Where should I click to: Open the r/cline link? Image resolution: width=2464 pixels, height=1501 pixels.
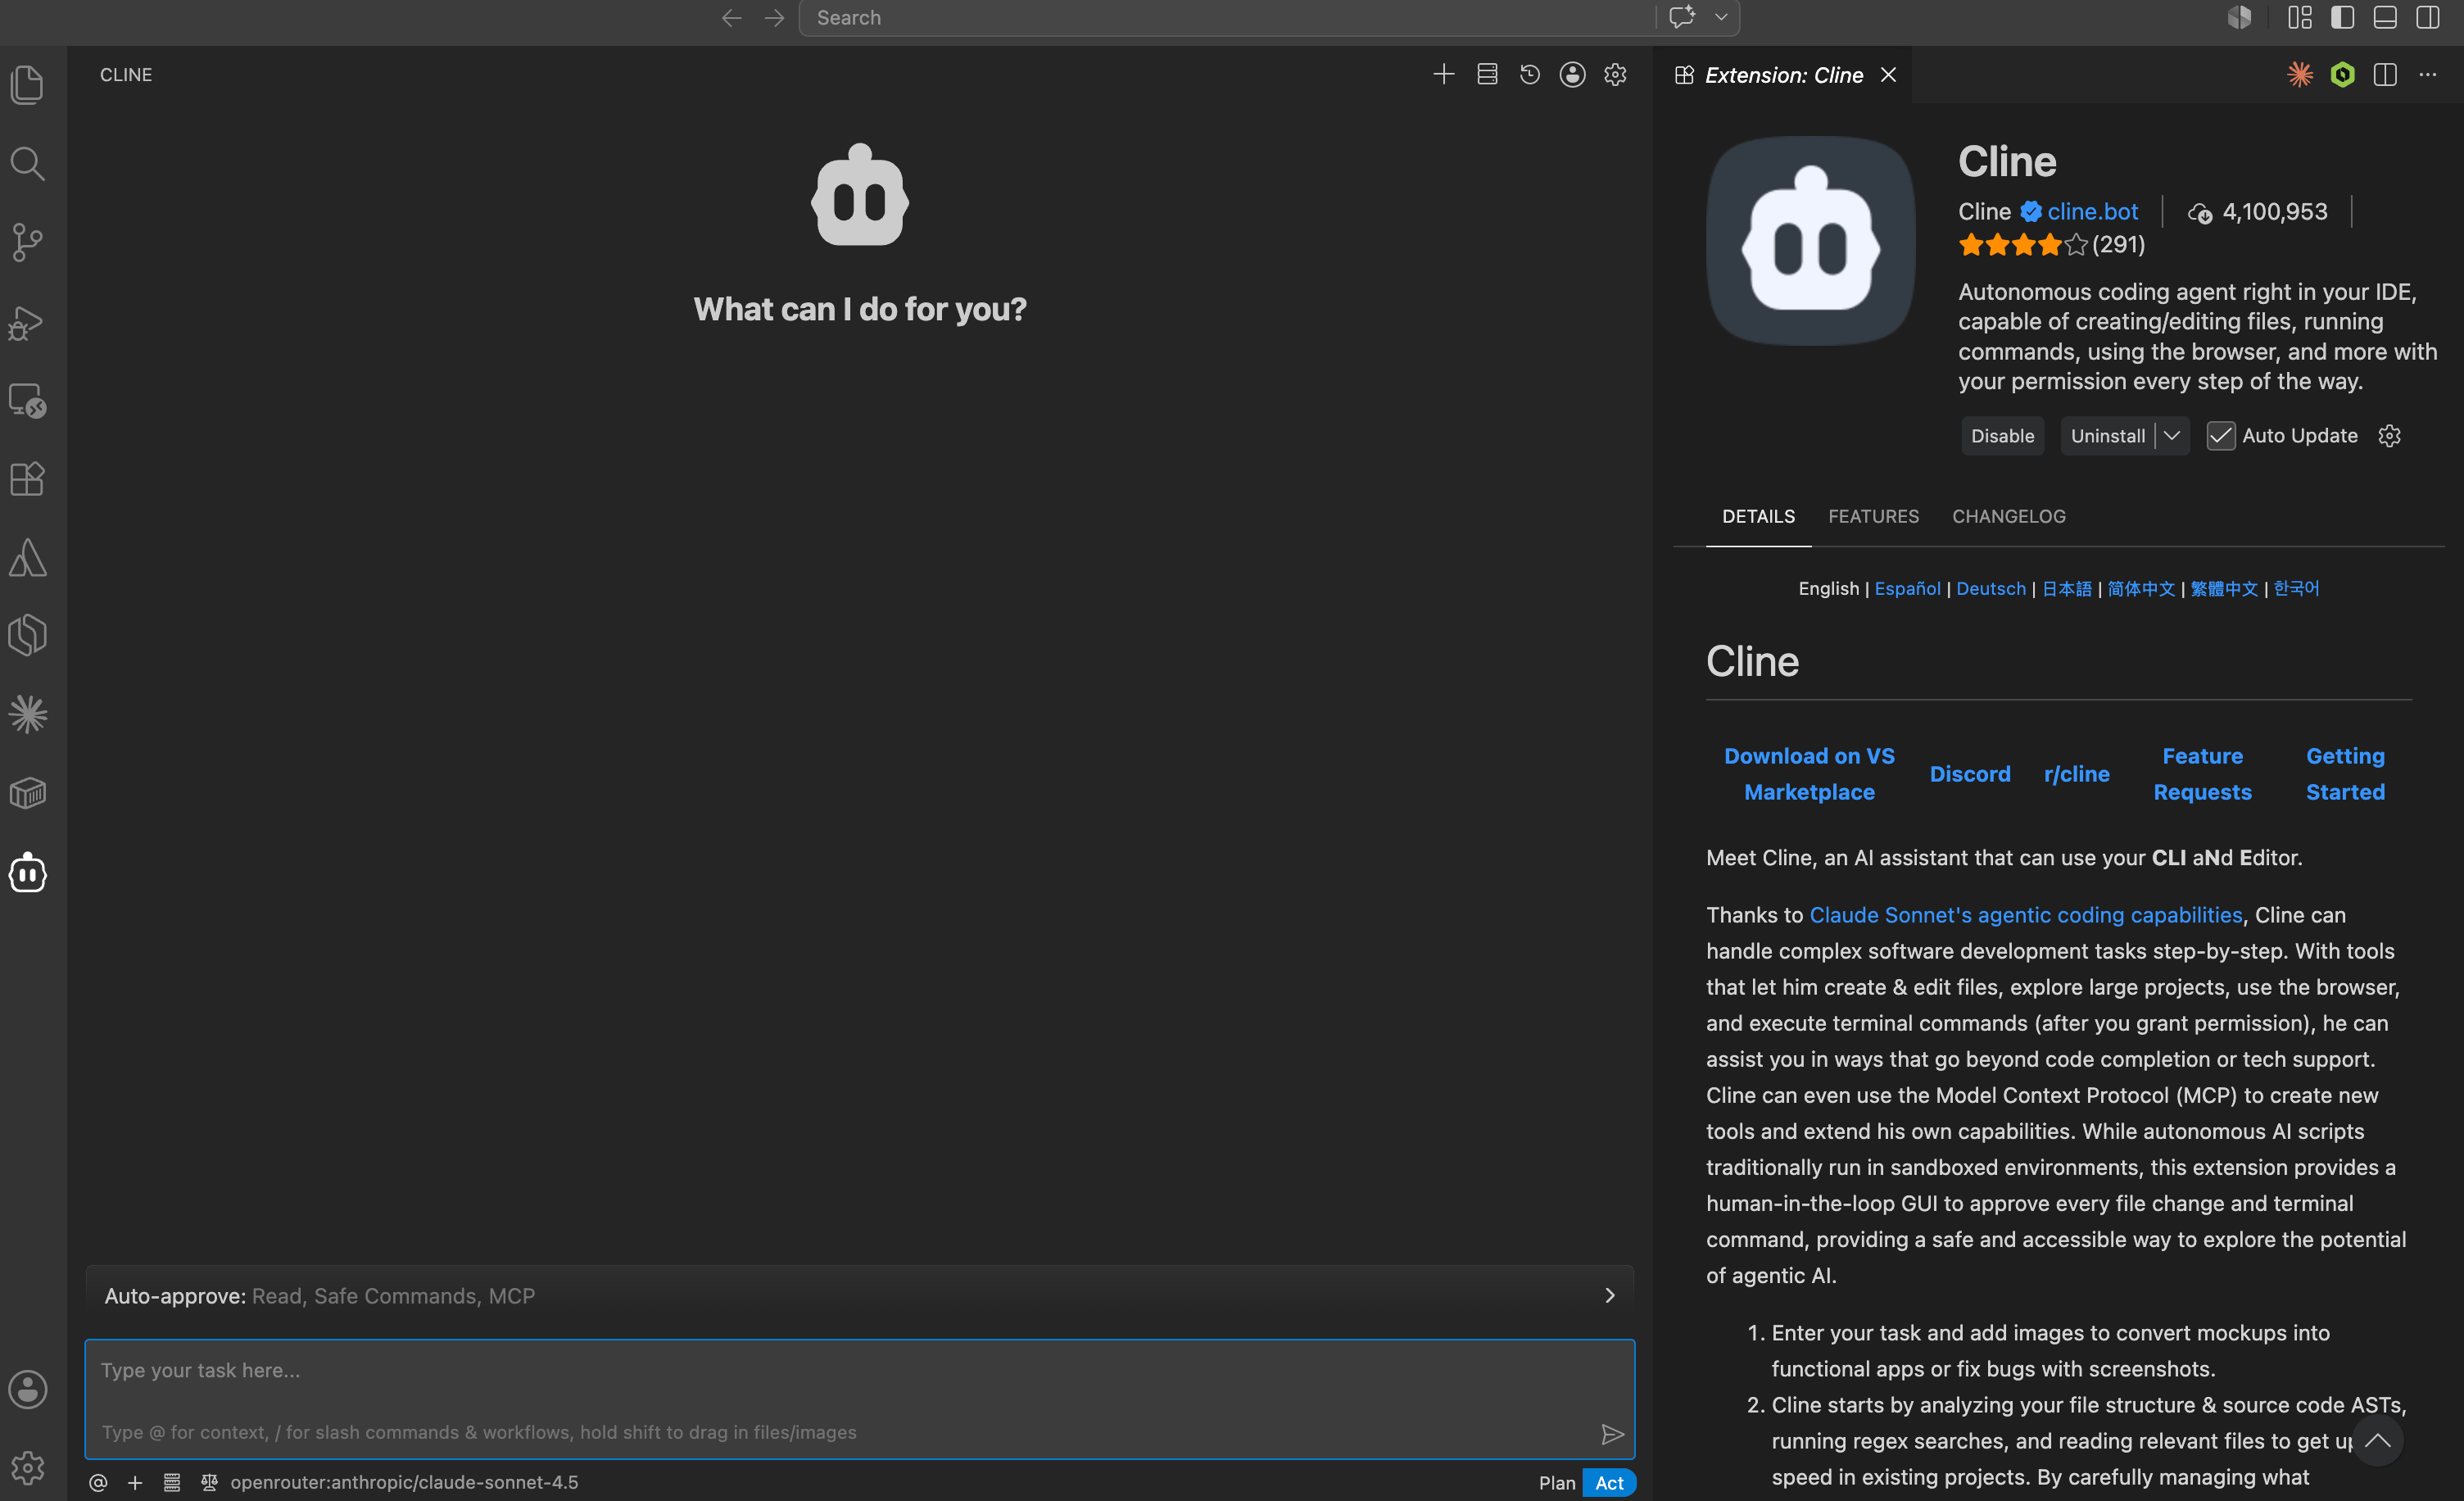(x=2076, y=774)
